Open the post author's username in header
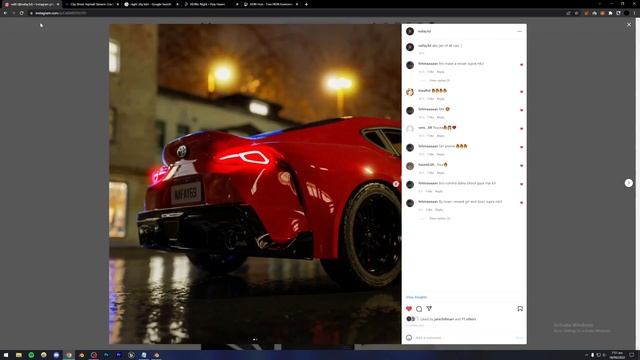640x360 pixels. pos(424,31)
